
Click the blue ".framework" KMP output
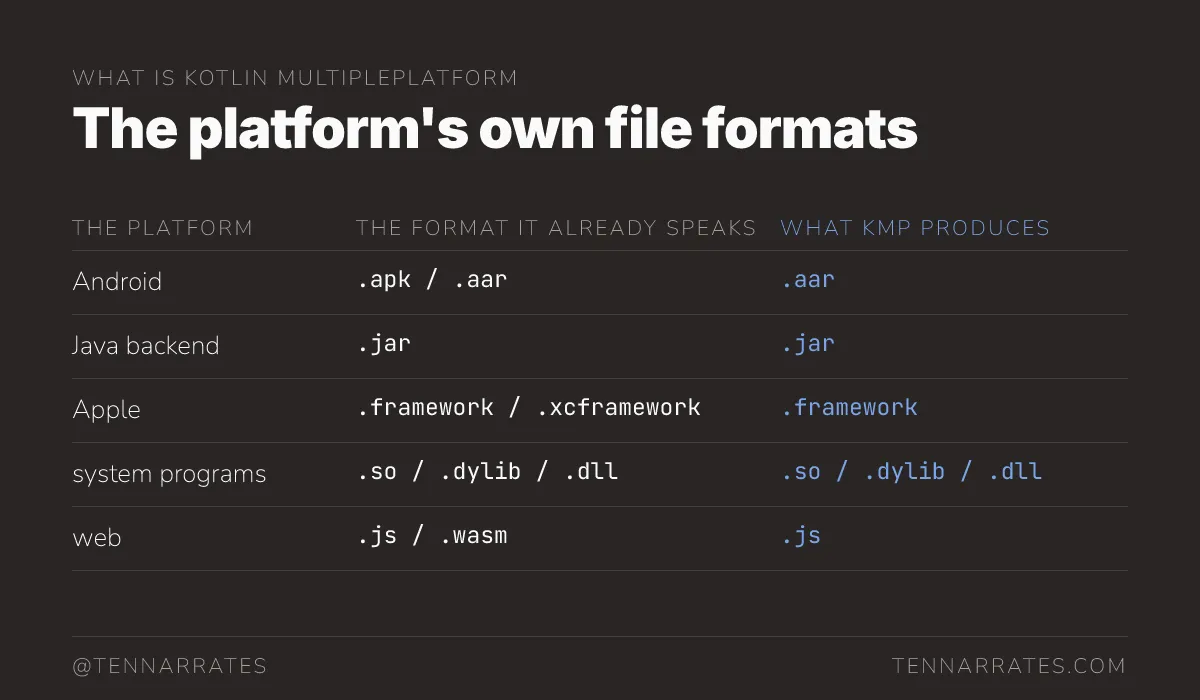coord(849,408)
